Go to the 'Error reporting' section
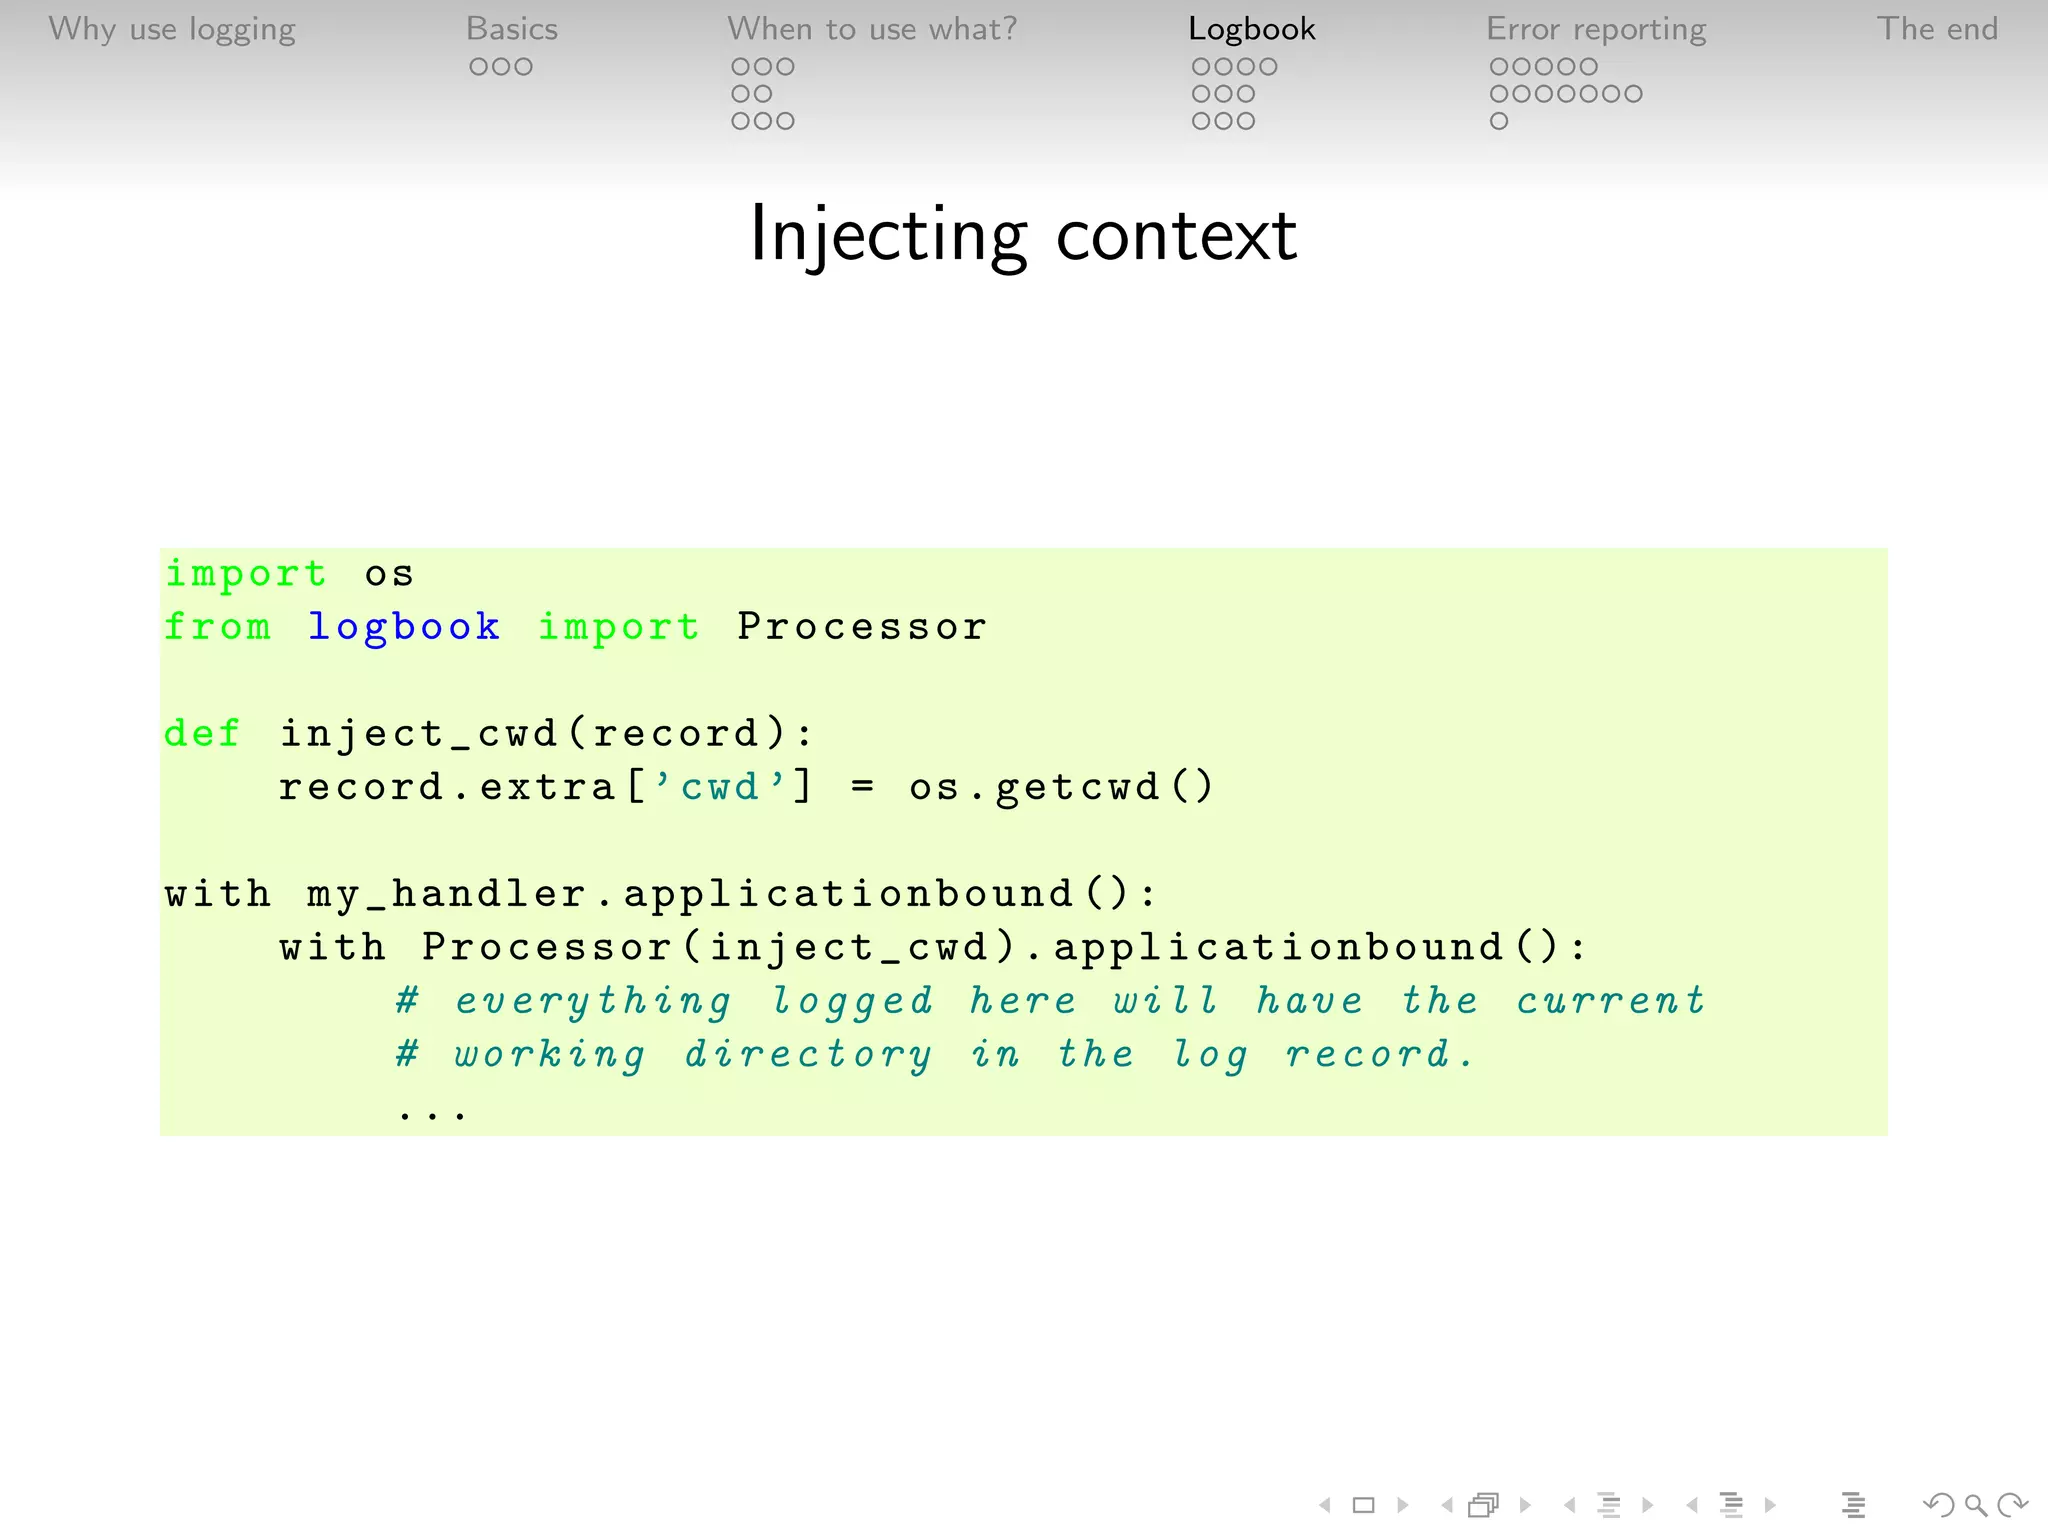Screen dimensions: 2048x1536 pyautogui.click(x=1596, y=29)
